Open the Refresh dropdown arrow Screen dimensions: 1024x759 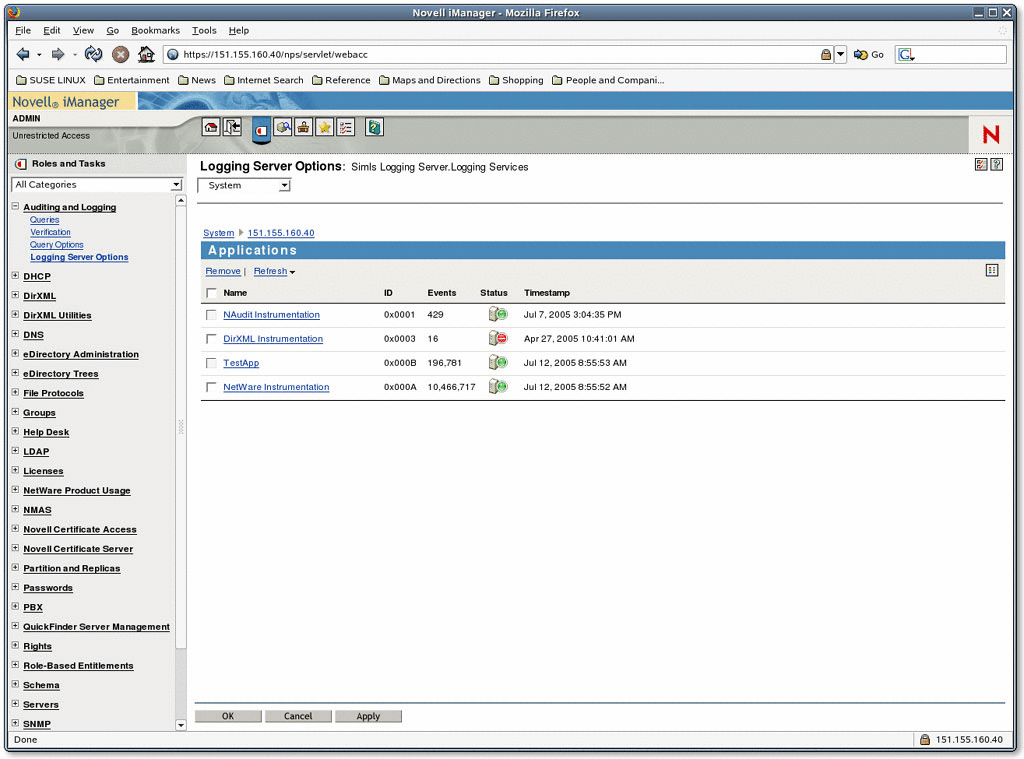[x=292, y=272]
